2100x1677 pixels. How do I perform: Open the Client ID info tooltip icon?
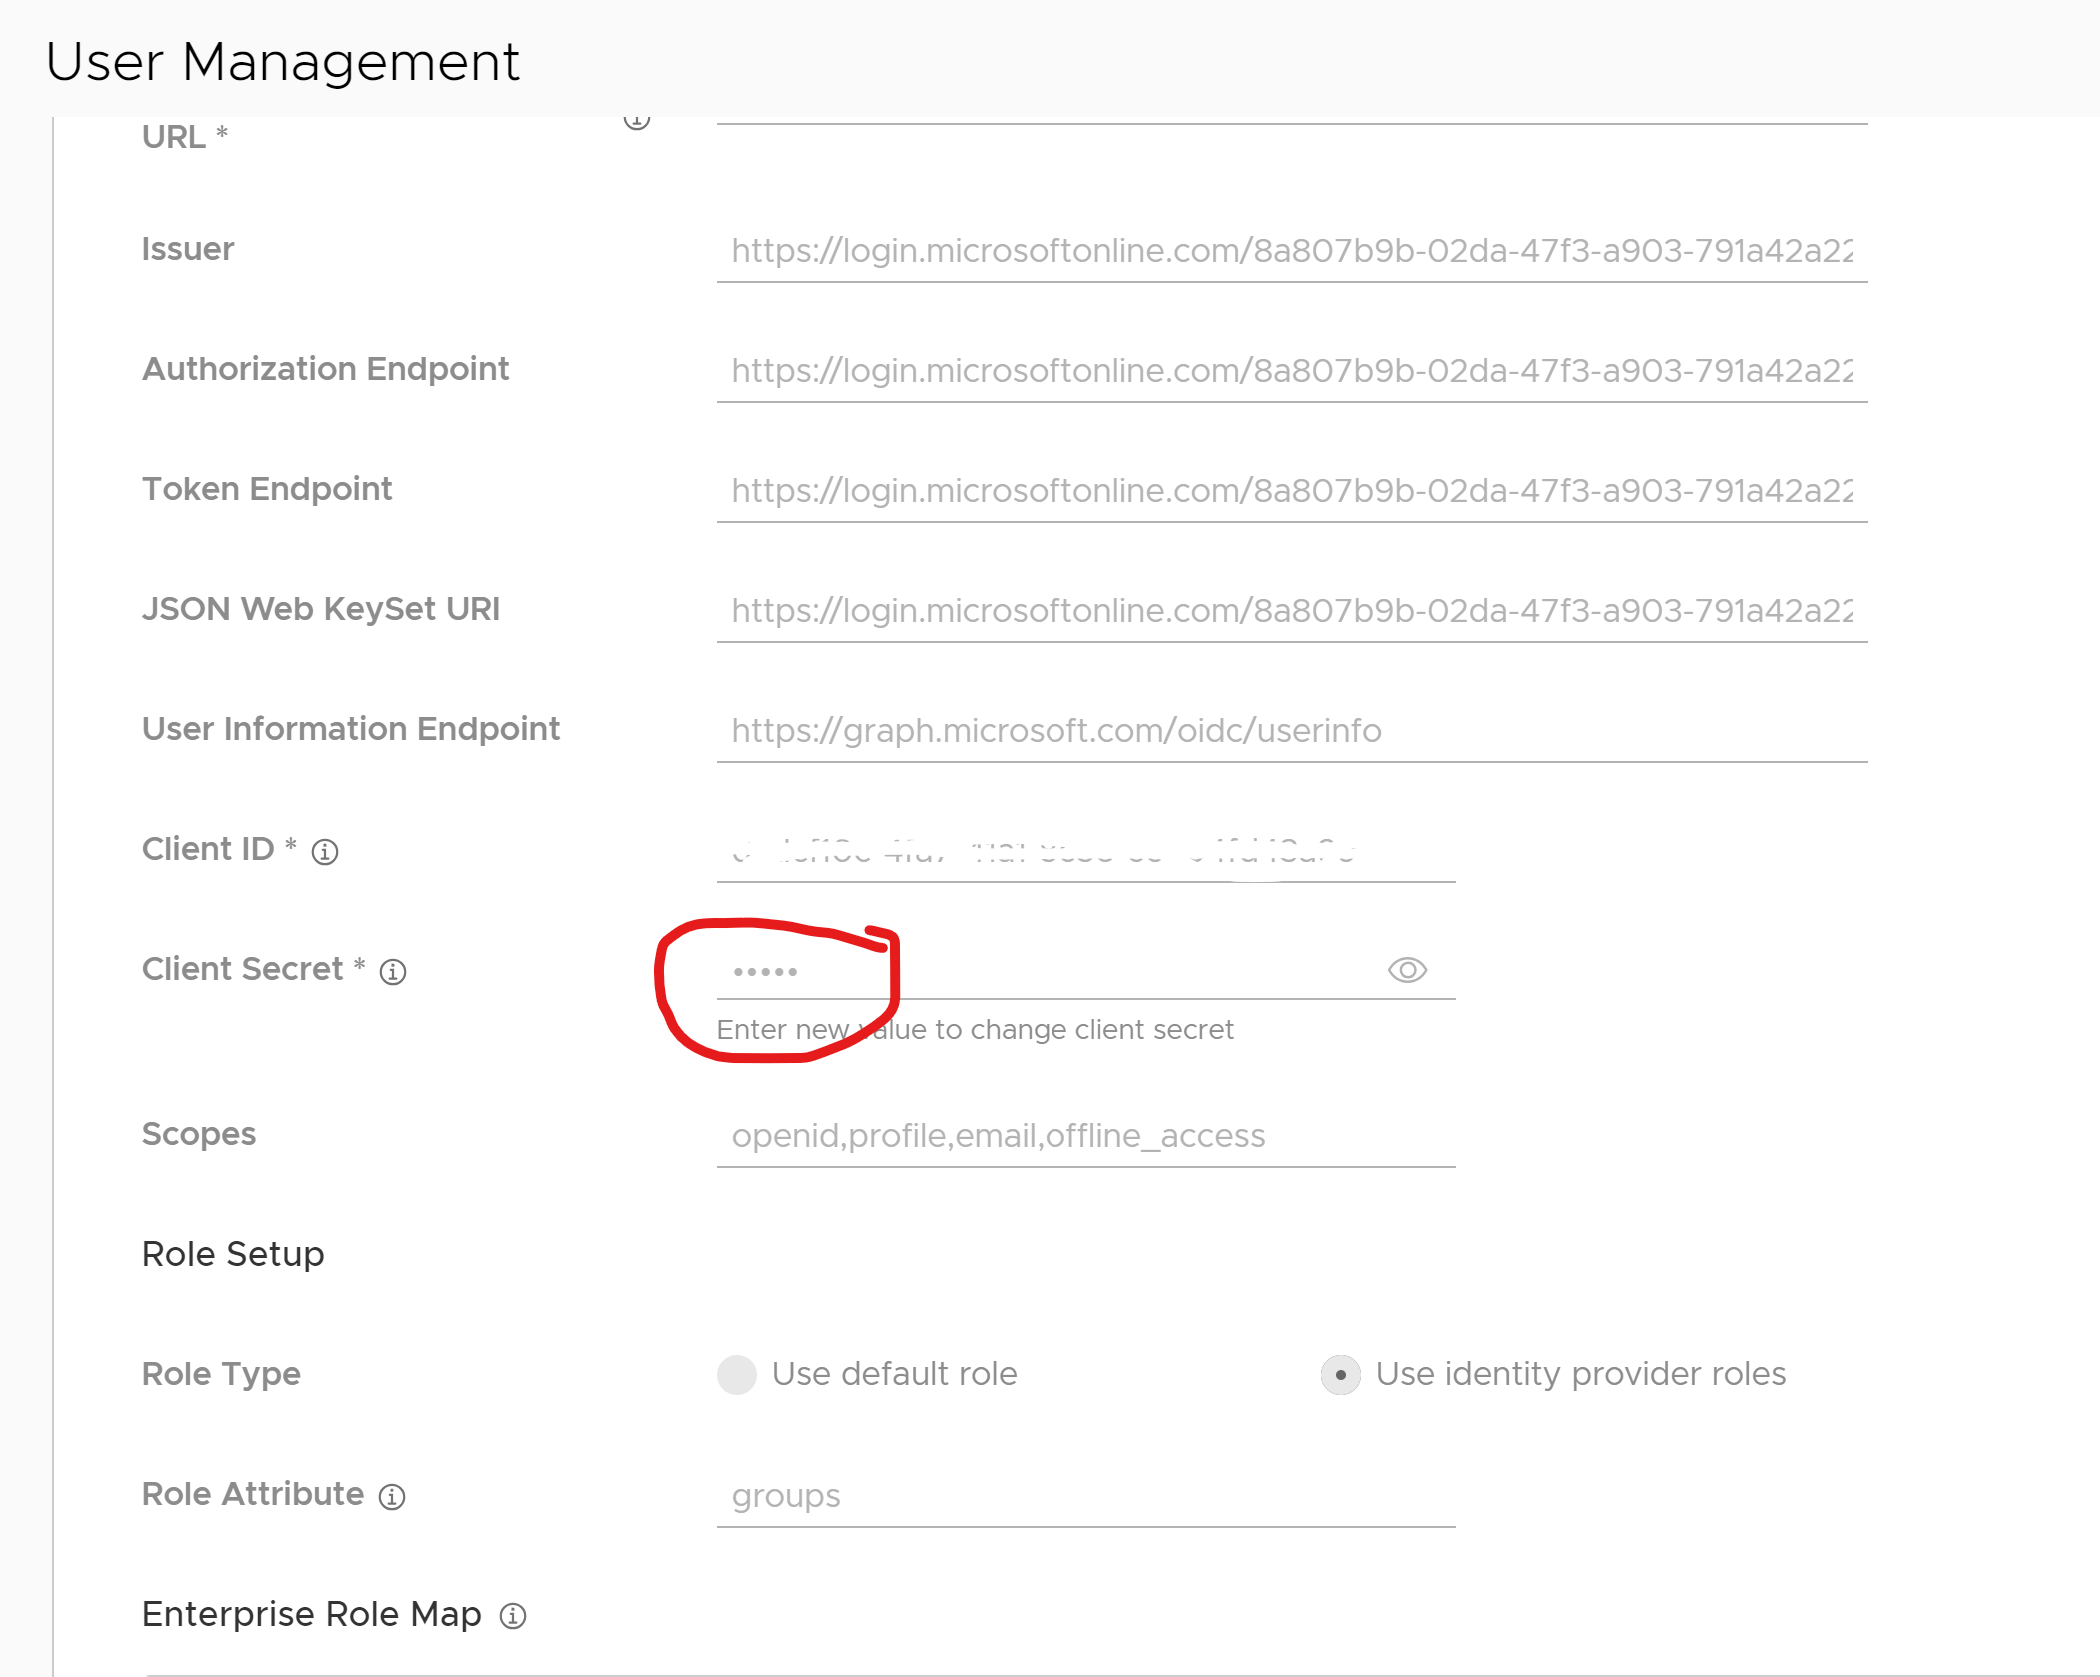click(326, 853)
